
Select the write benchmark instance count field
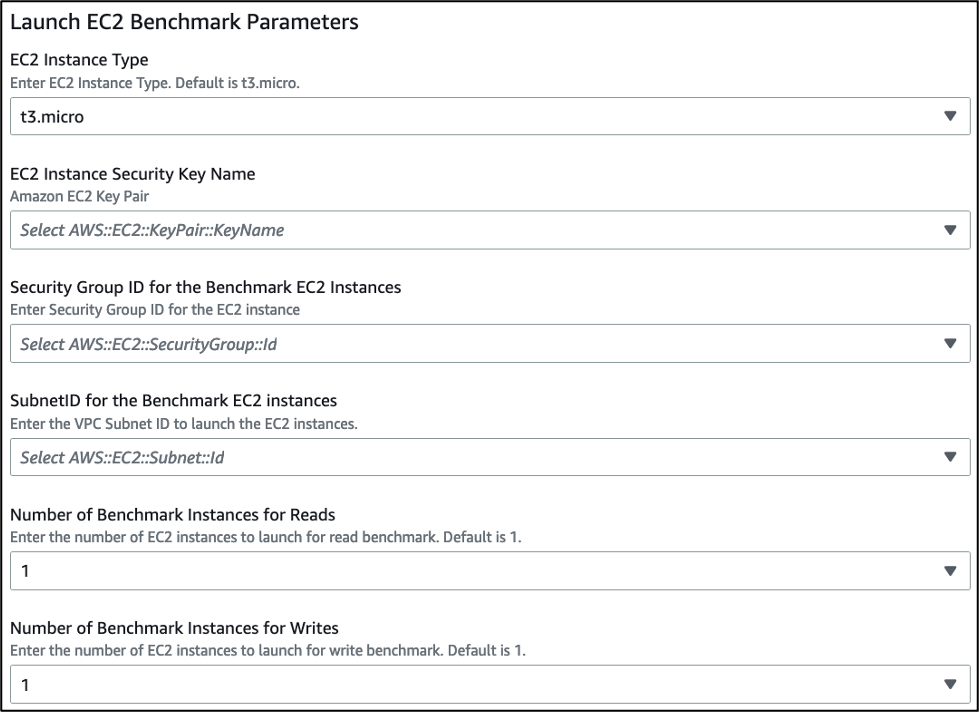point(400,685)
